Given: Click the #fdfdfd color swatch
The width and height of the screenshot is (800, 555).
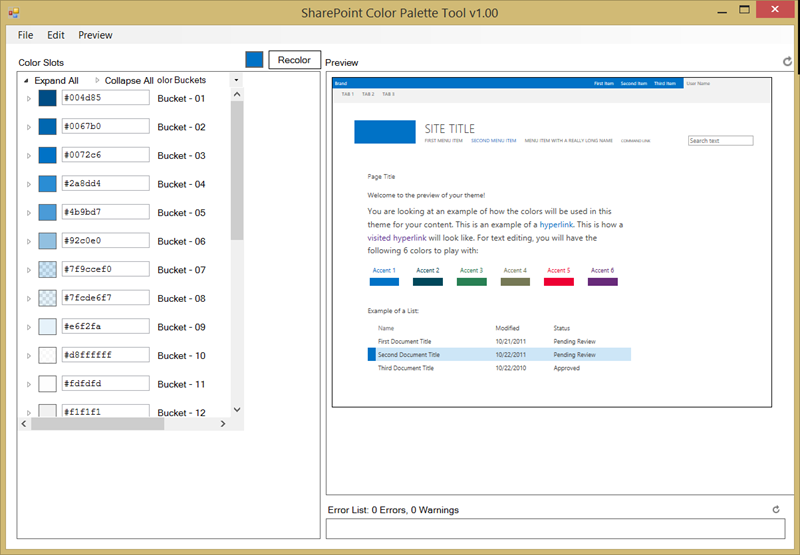Looking at the screenshot, I should tap(47, 384).
